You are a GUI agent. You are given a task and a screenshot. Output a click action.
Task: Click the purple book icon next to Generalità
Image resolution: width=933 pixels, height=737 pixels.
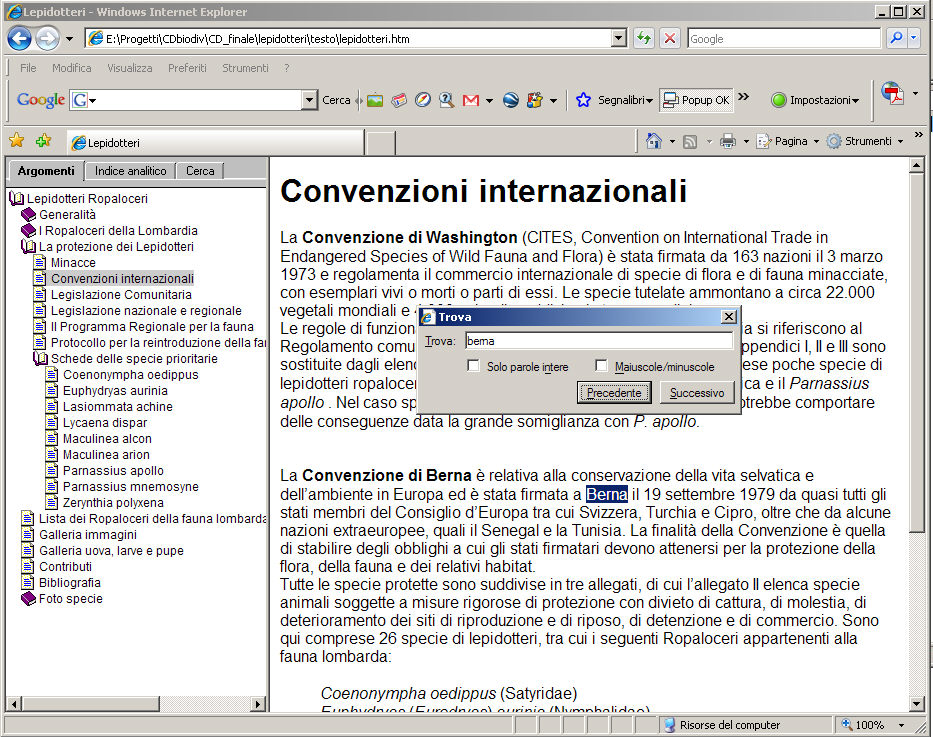29,214
